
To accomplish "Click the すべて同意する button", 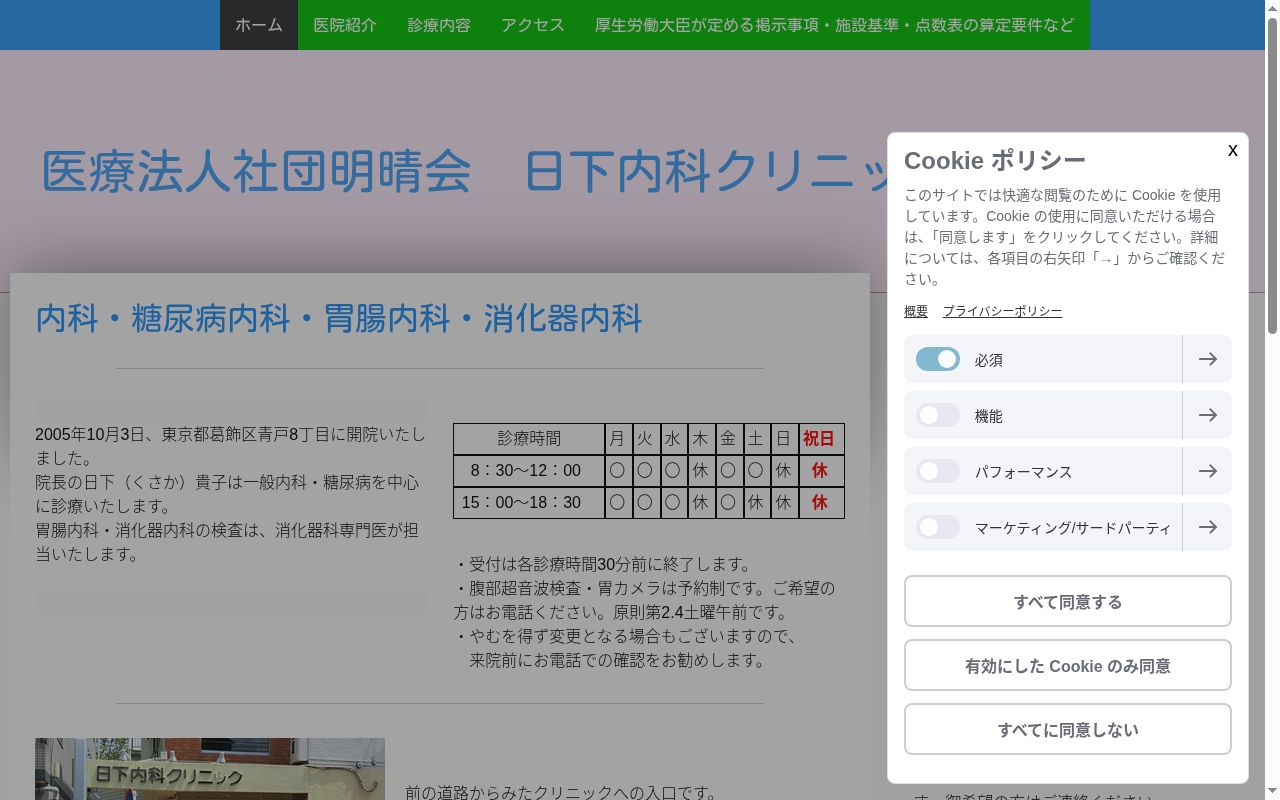I will pyautogui.click(x=1068, y=601).
